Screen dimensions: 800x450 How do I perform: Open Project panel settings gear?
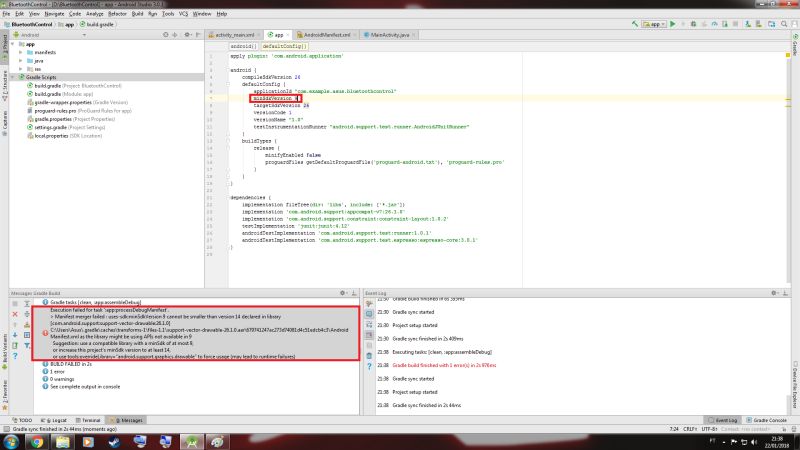[187, 35]
